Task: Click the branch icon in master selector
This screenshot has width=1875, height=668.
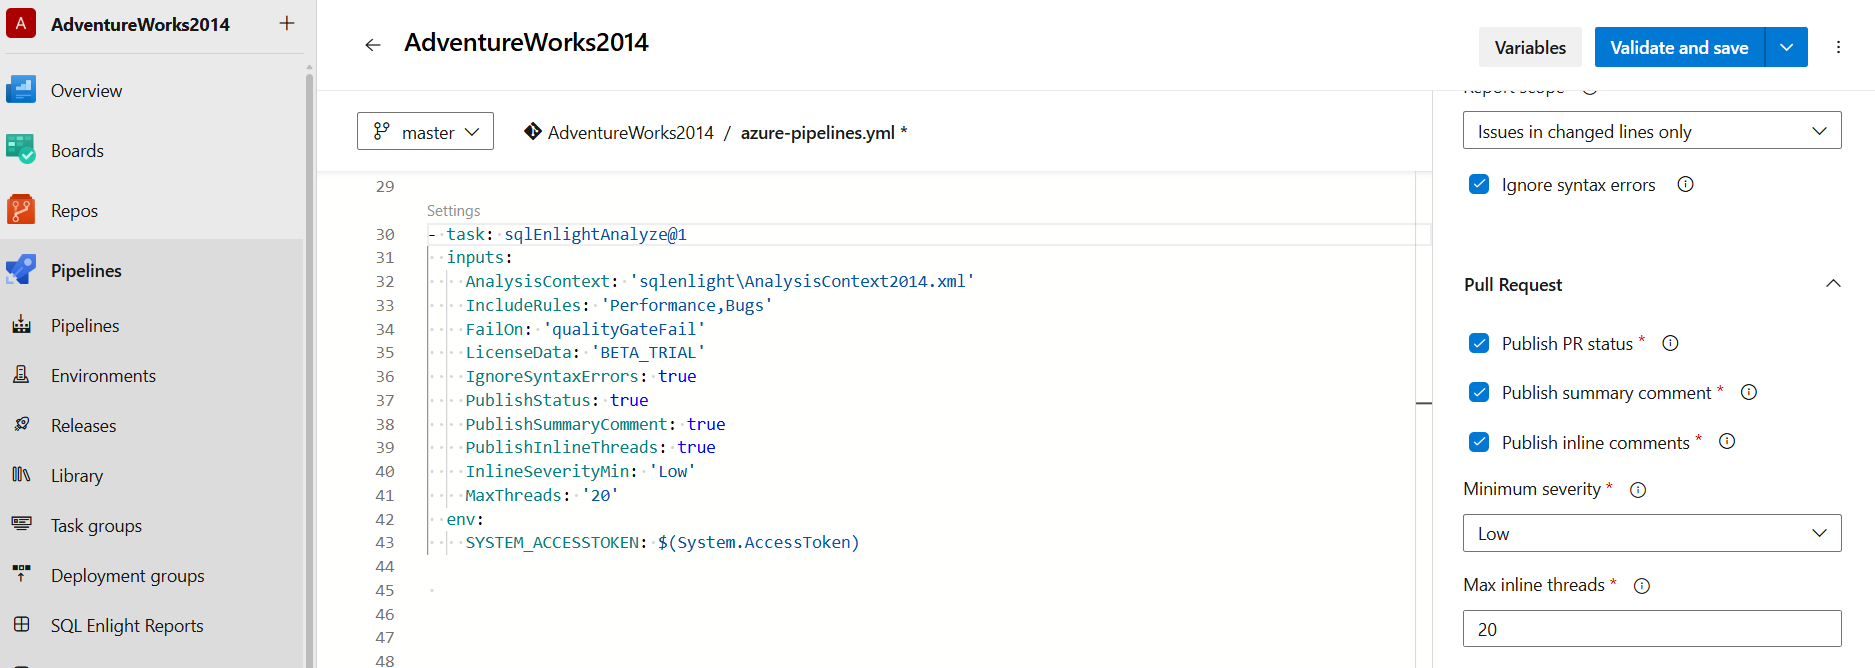Action: click(x=381, y=131)
